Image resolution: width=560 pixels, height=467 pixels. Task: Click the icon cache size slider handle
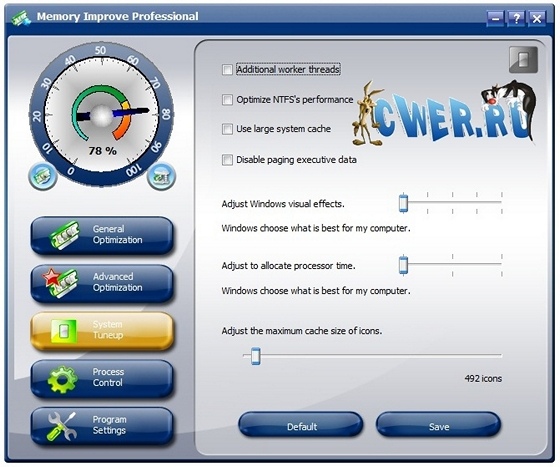click(x=255, y=356)
